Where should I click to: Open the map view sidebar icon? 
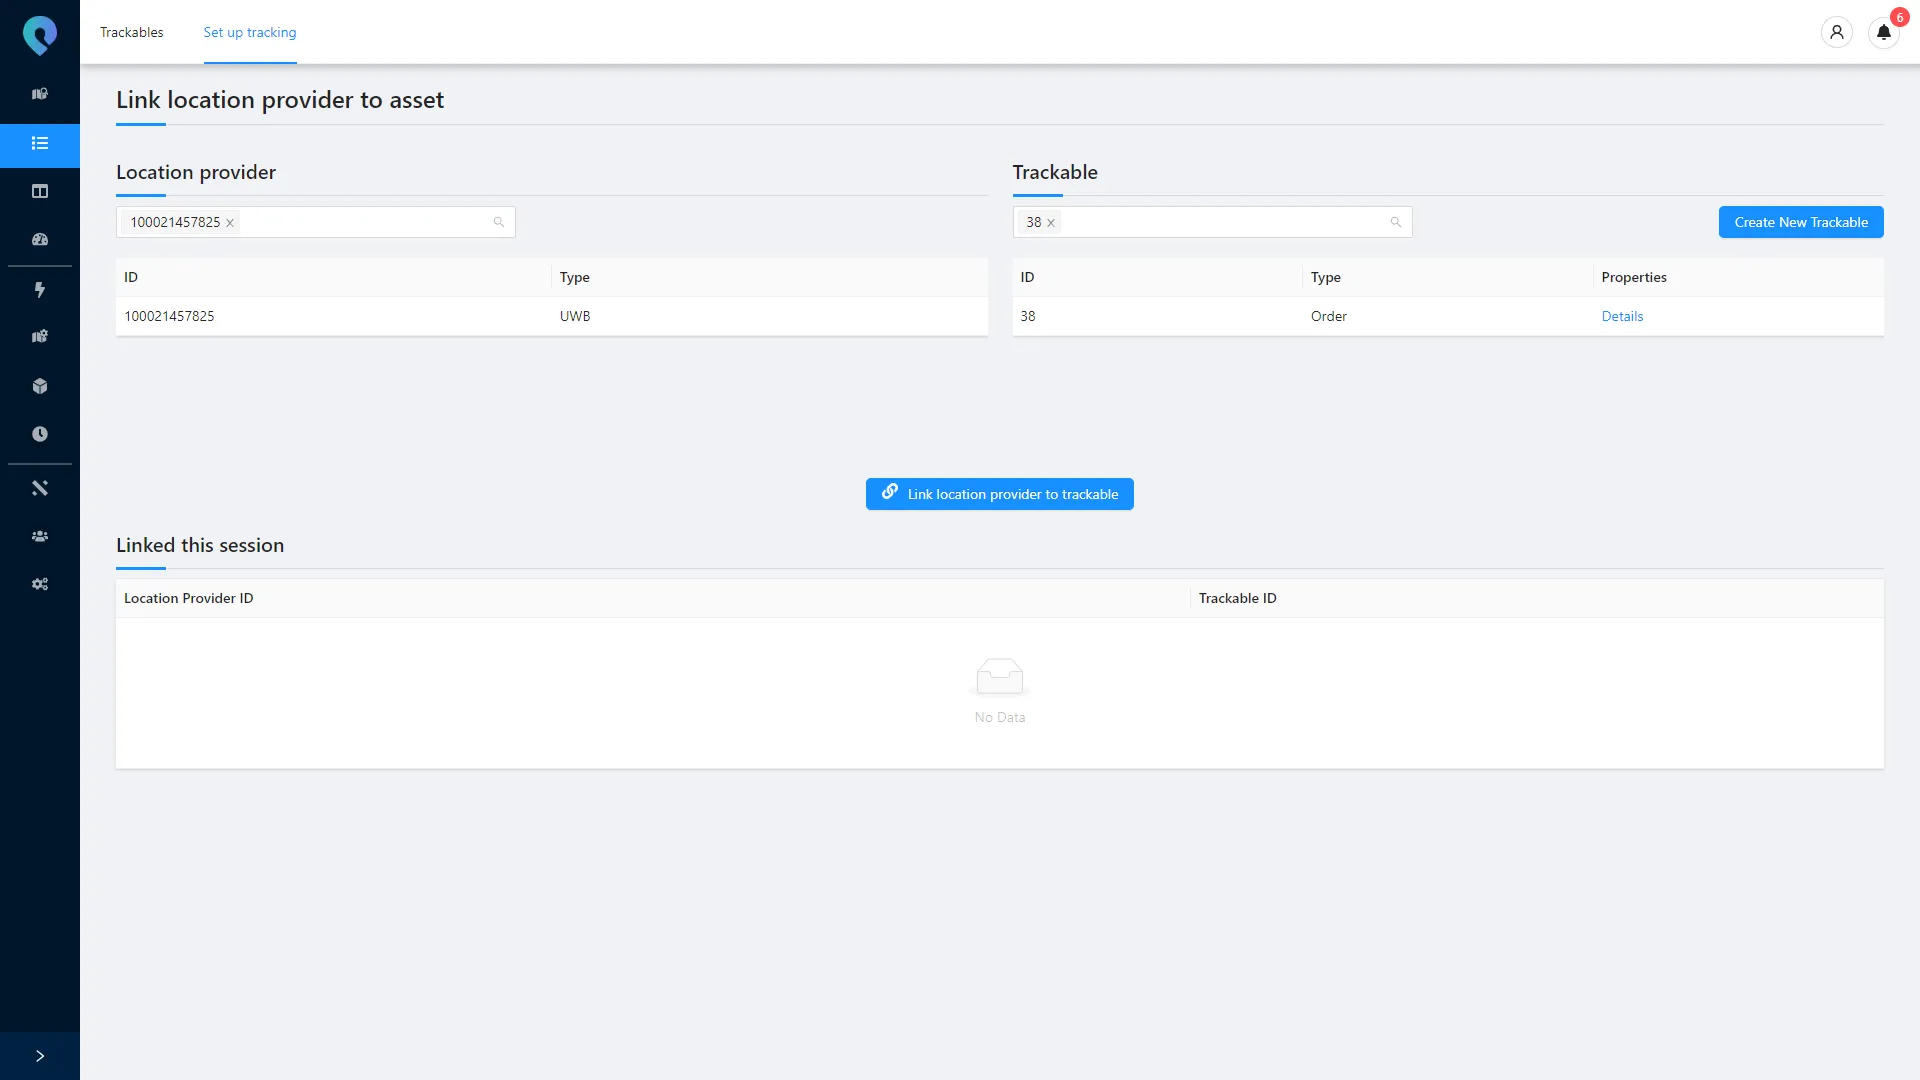tap(40, 94)
